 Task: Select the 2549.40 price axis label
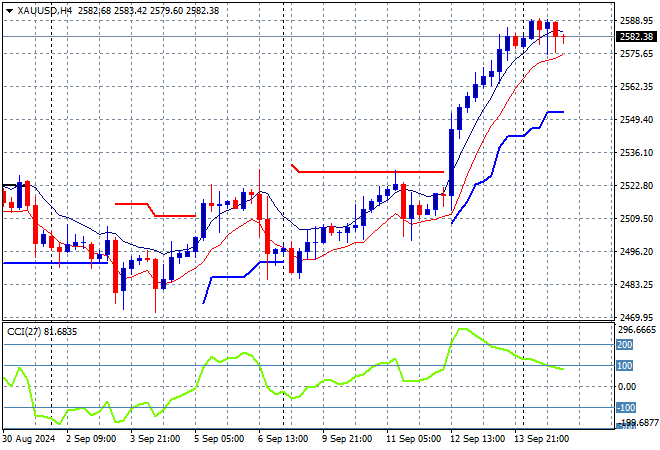click(x=637, y=120)
